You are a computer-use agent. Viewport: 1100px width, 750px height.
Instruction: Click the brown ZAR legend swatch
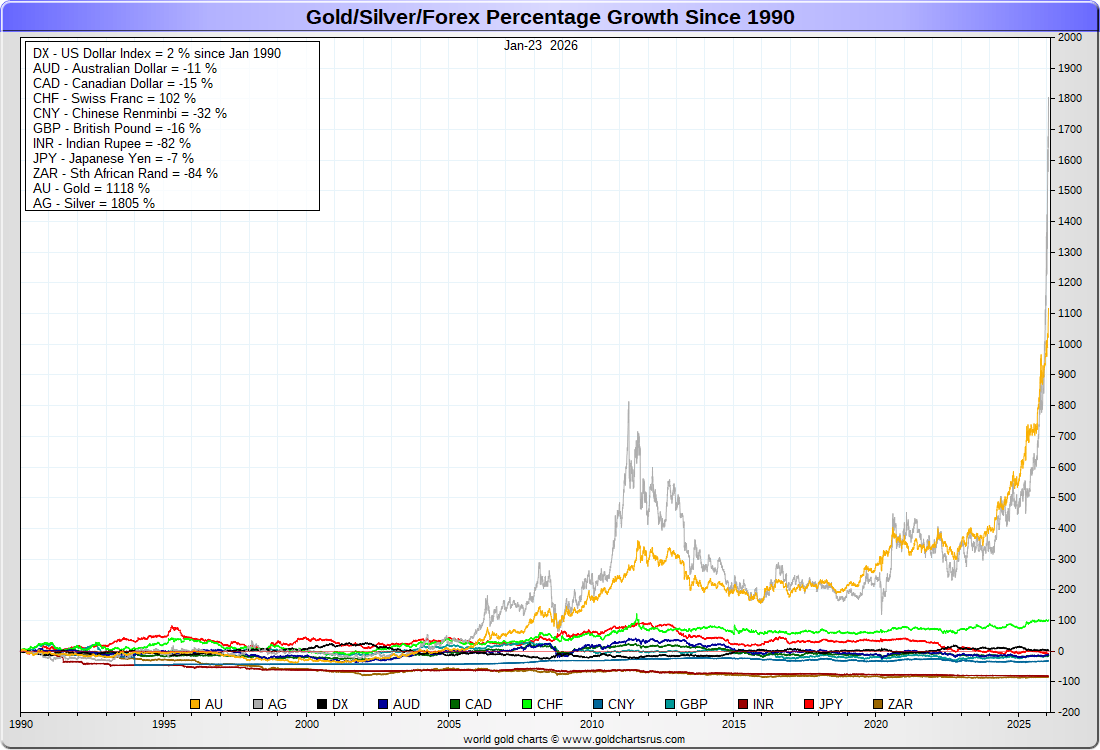click(878, 704)
